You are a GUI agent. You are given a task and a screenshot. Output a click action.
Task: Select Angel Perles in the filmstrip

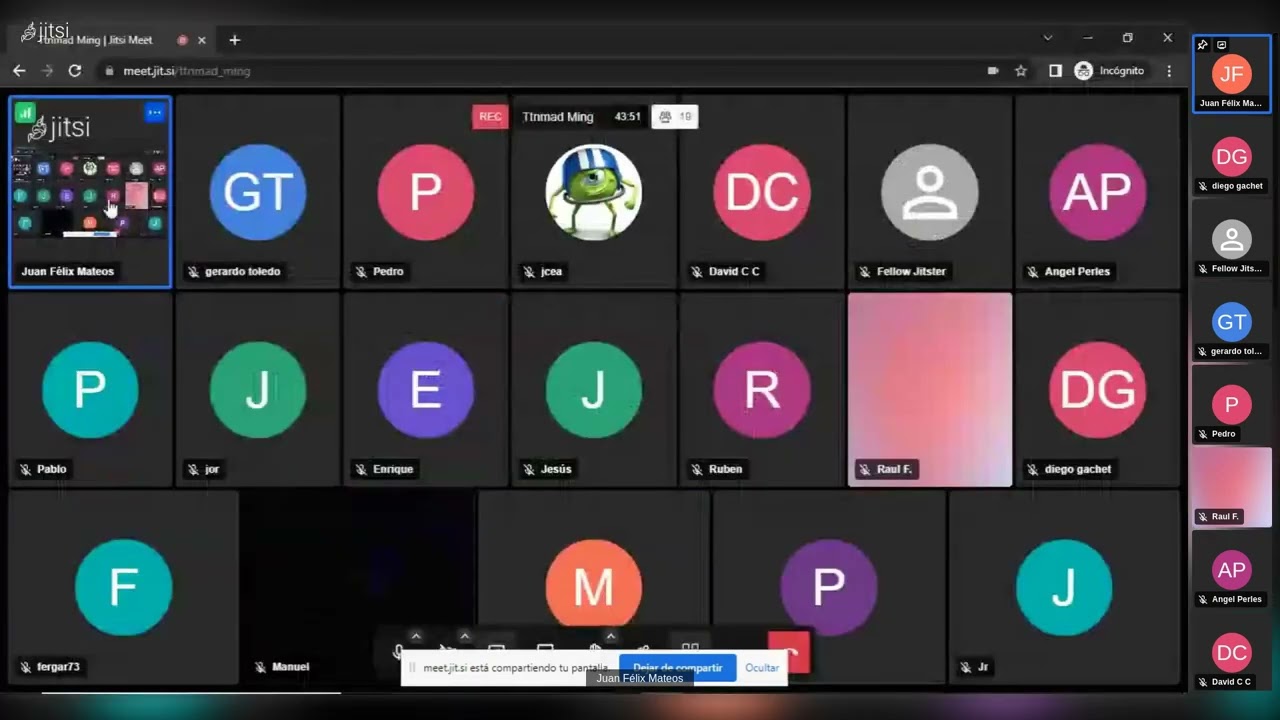tap(1232, 570)
